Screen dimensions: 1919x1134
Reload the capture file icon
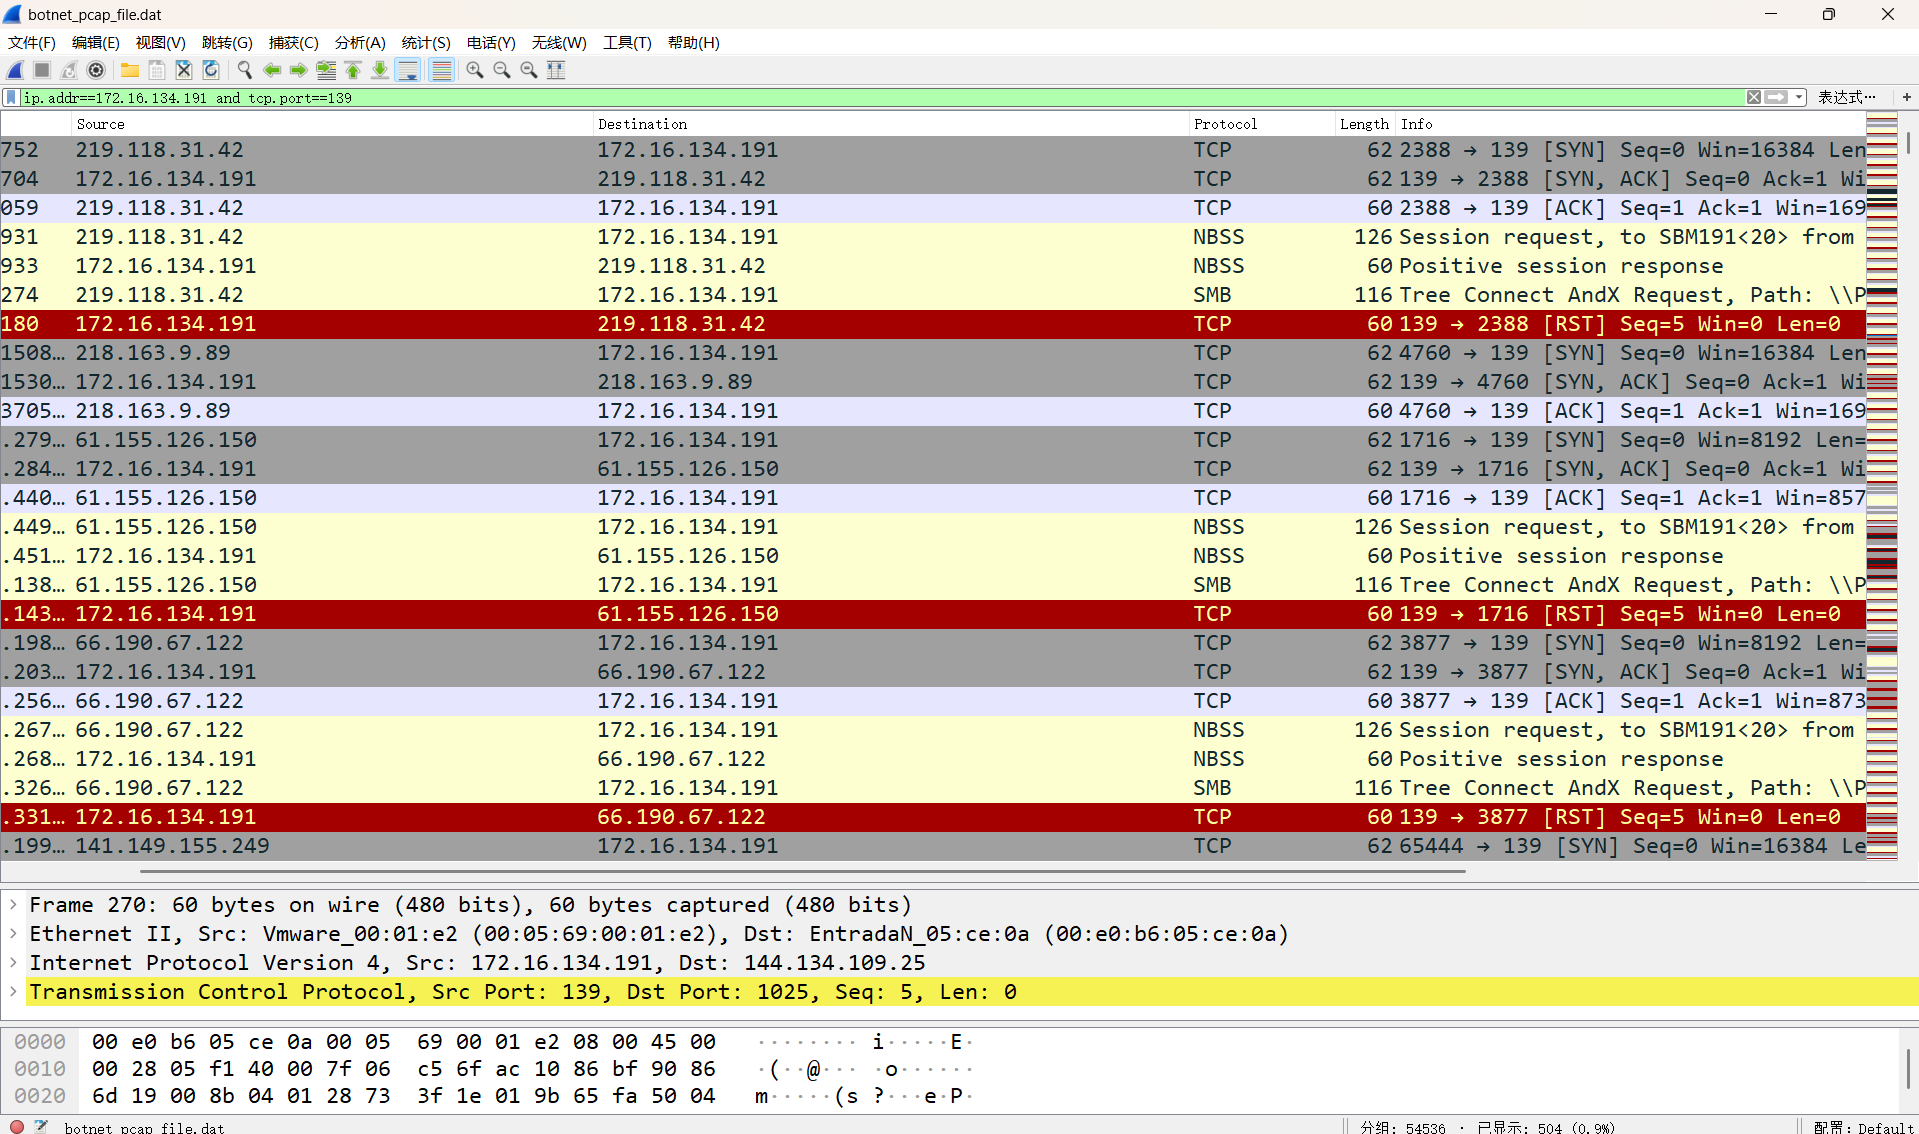211,70
